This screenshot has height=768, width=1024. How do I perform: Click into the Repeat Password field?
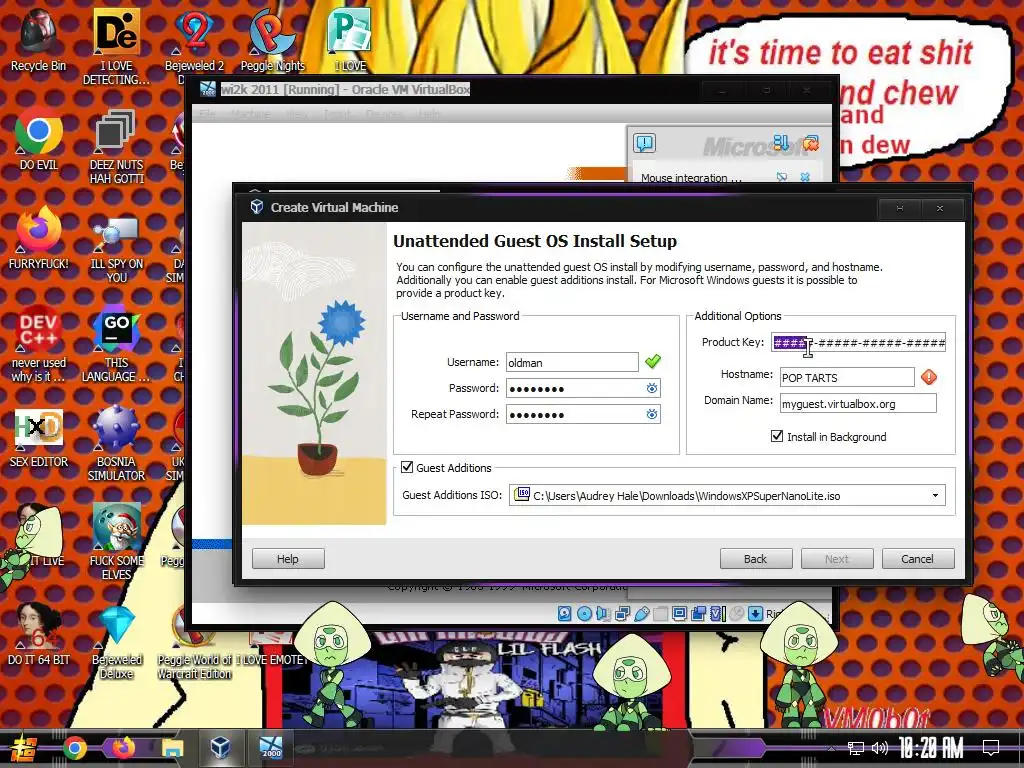583,415
